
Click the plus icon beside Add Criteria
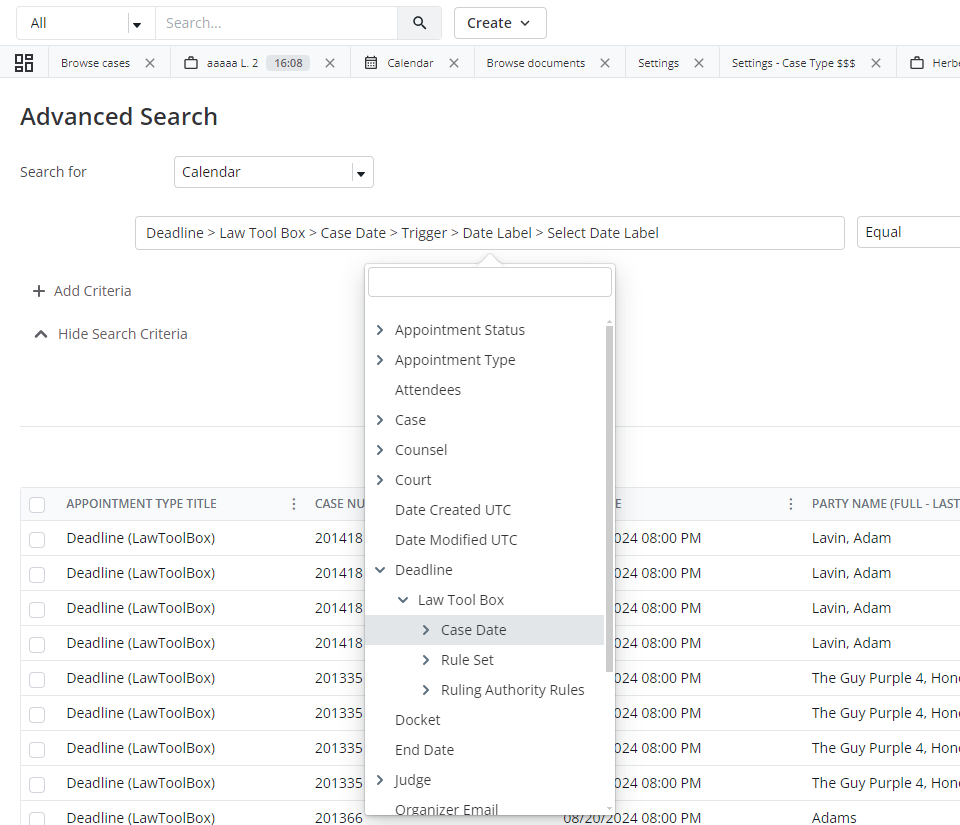39,291
